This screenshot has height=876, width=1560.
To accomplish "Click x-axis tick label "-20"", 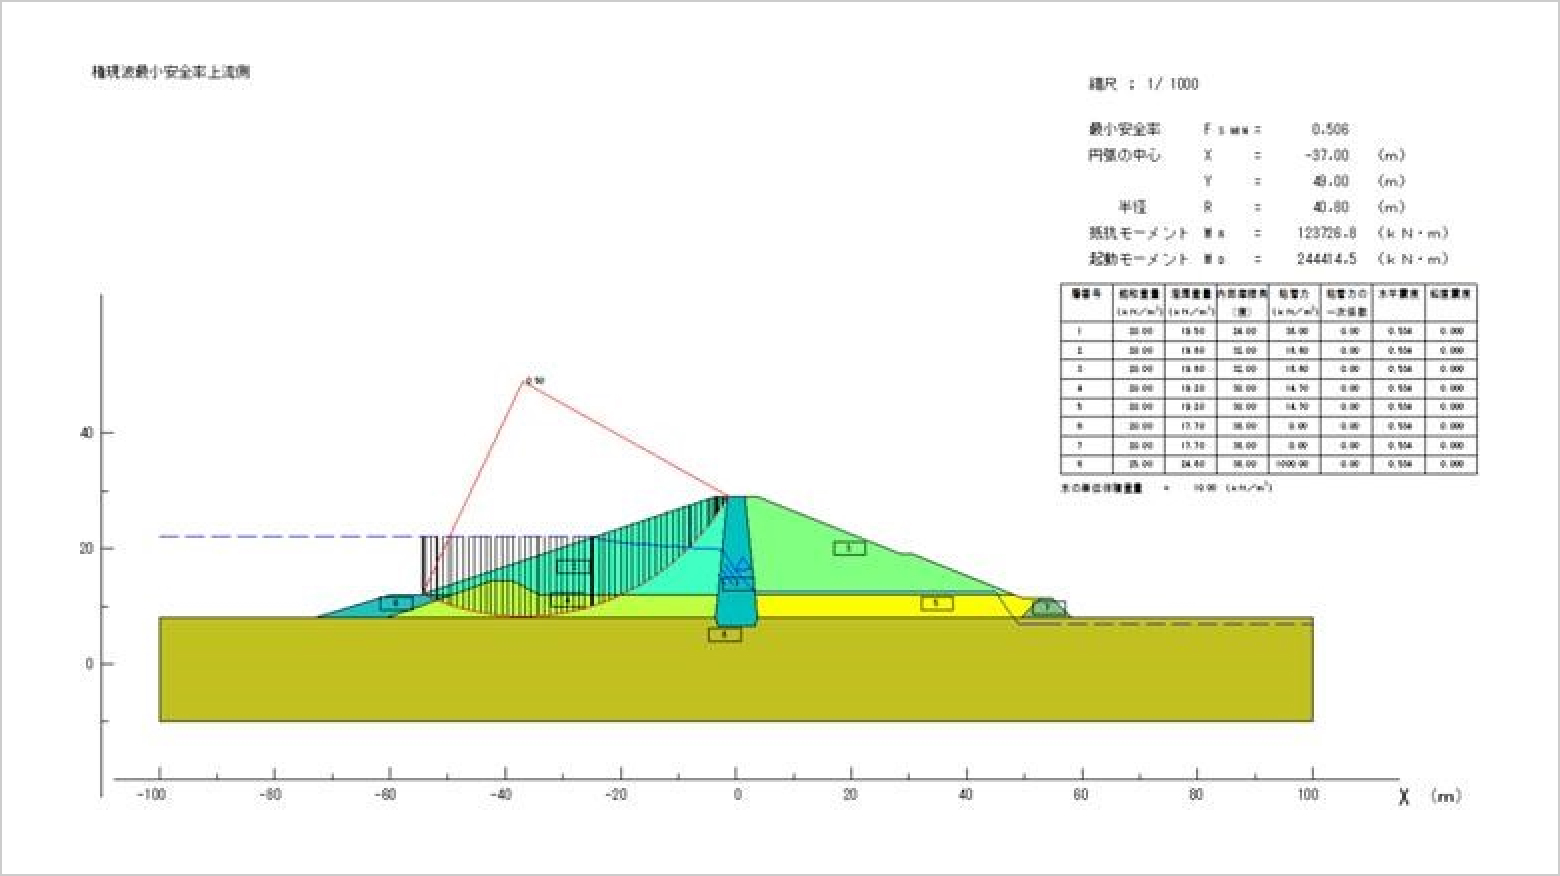I will pyautogui.click(x=616, y=795).
